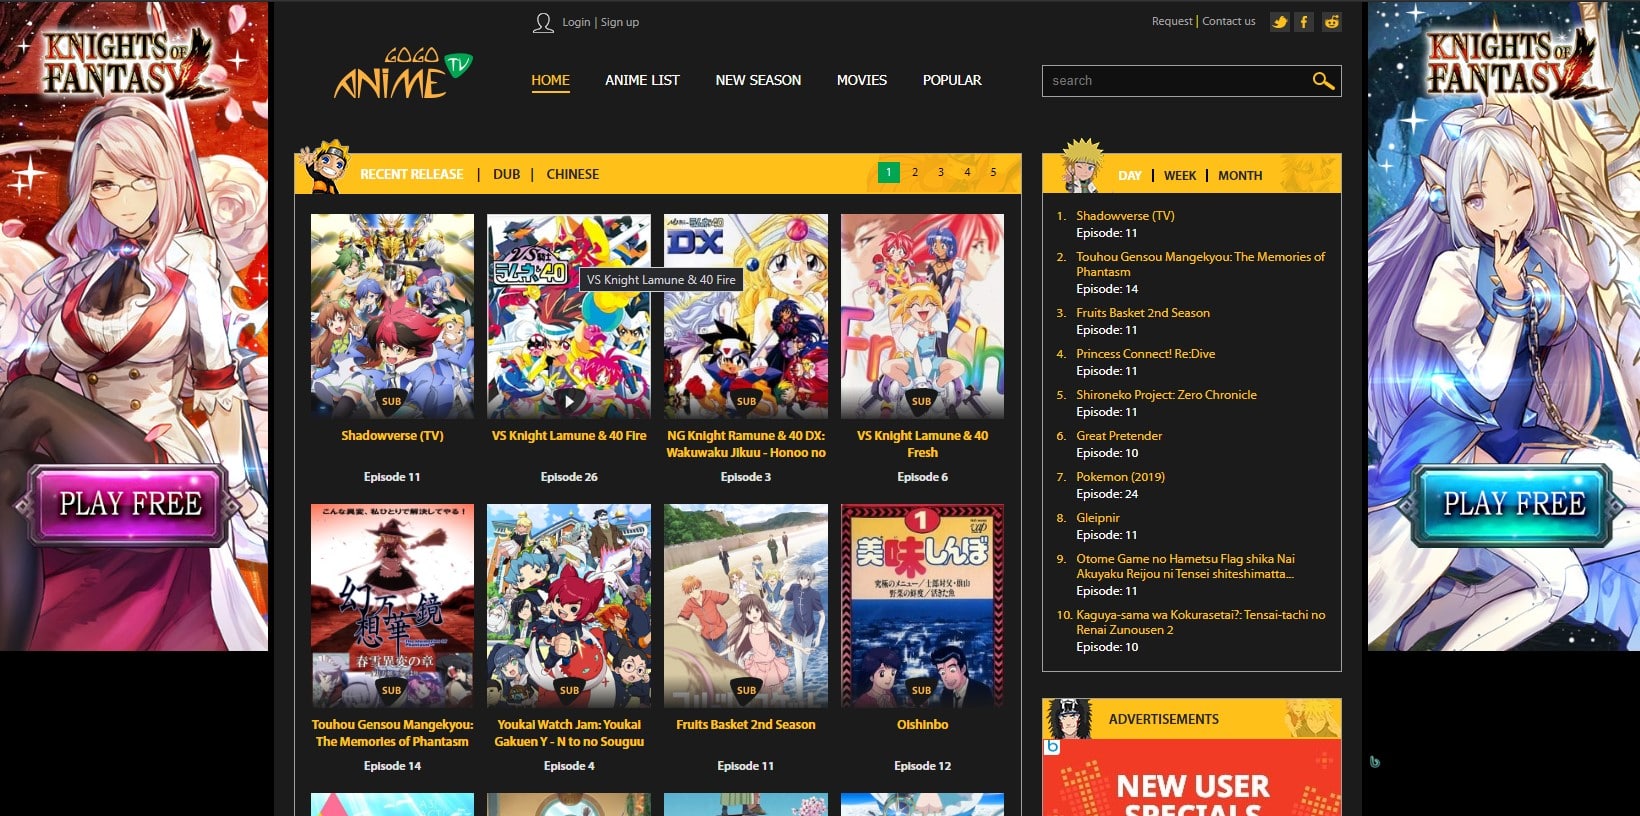The height and width of the screenshot is (816, 1640).
Task: Go to page 5 of recent releases
Action: click(993, 172)
